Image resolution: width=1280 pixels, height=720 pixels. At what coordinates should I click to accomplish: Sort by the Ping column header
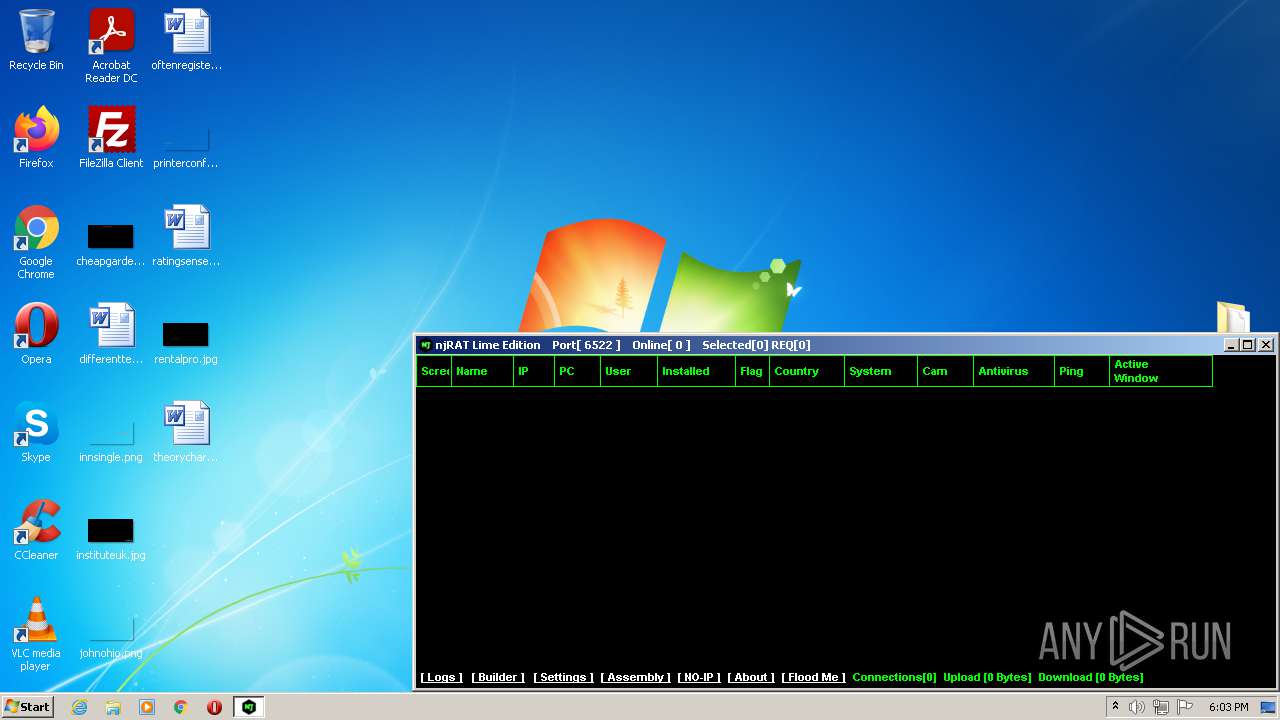[x=1082, y=371]
